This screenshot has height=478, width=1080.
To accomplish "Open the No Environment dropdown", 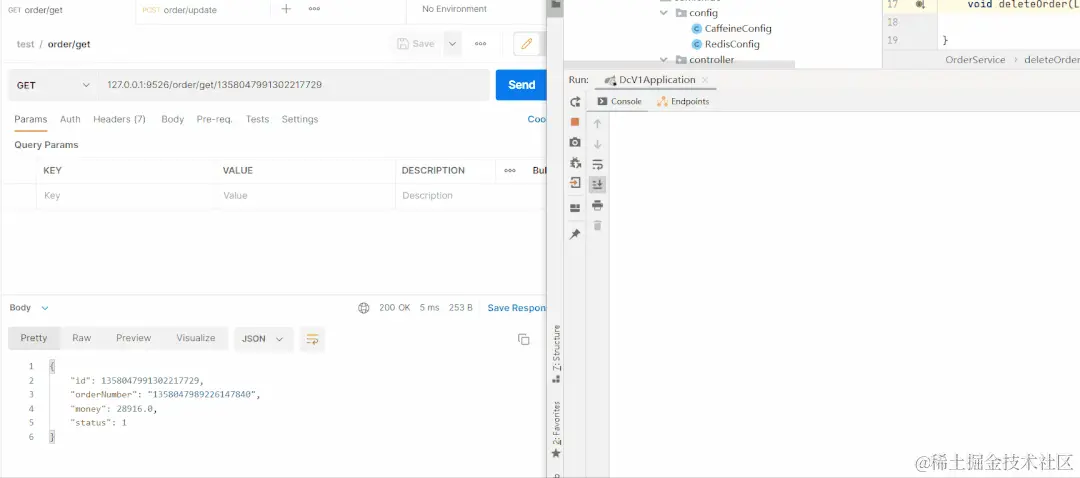I will point(455,9).
